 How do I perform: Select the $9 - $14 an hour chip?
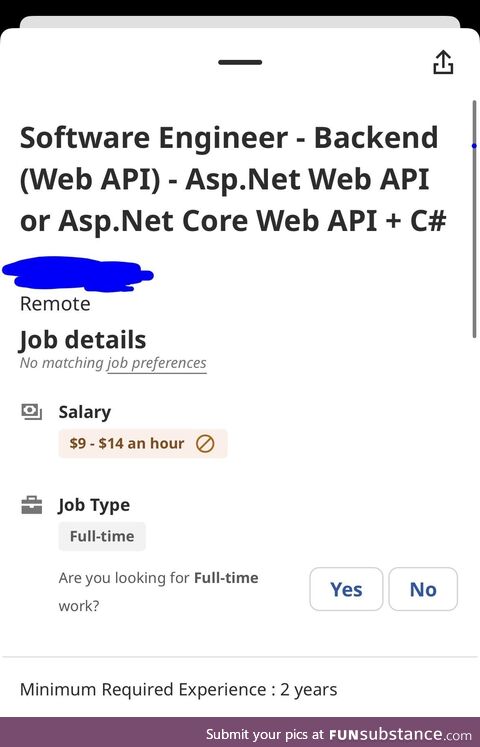[143, 444]
